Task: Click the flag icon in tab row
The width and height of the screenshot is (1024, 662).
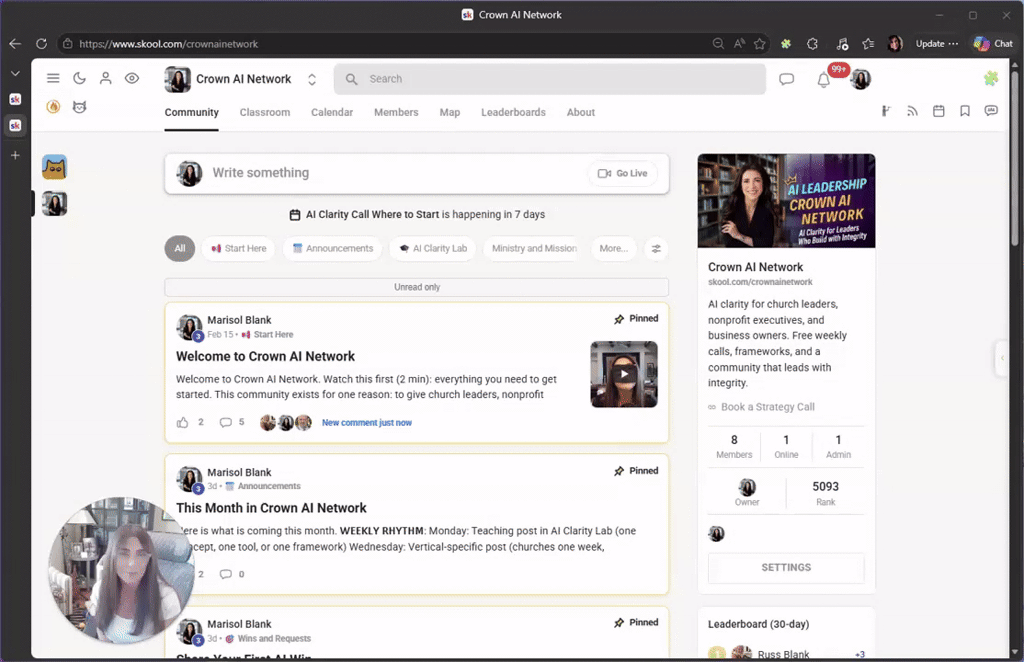Action: [886, 111]
